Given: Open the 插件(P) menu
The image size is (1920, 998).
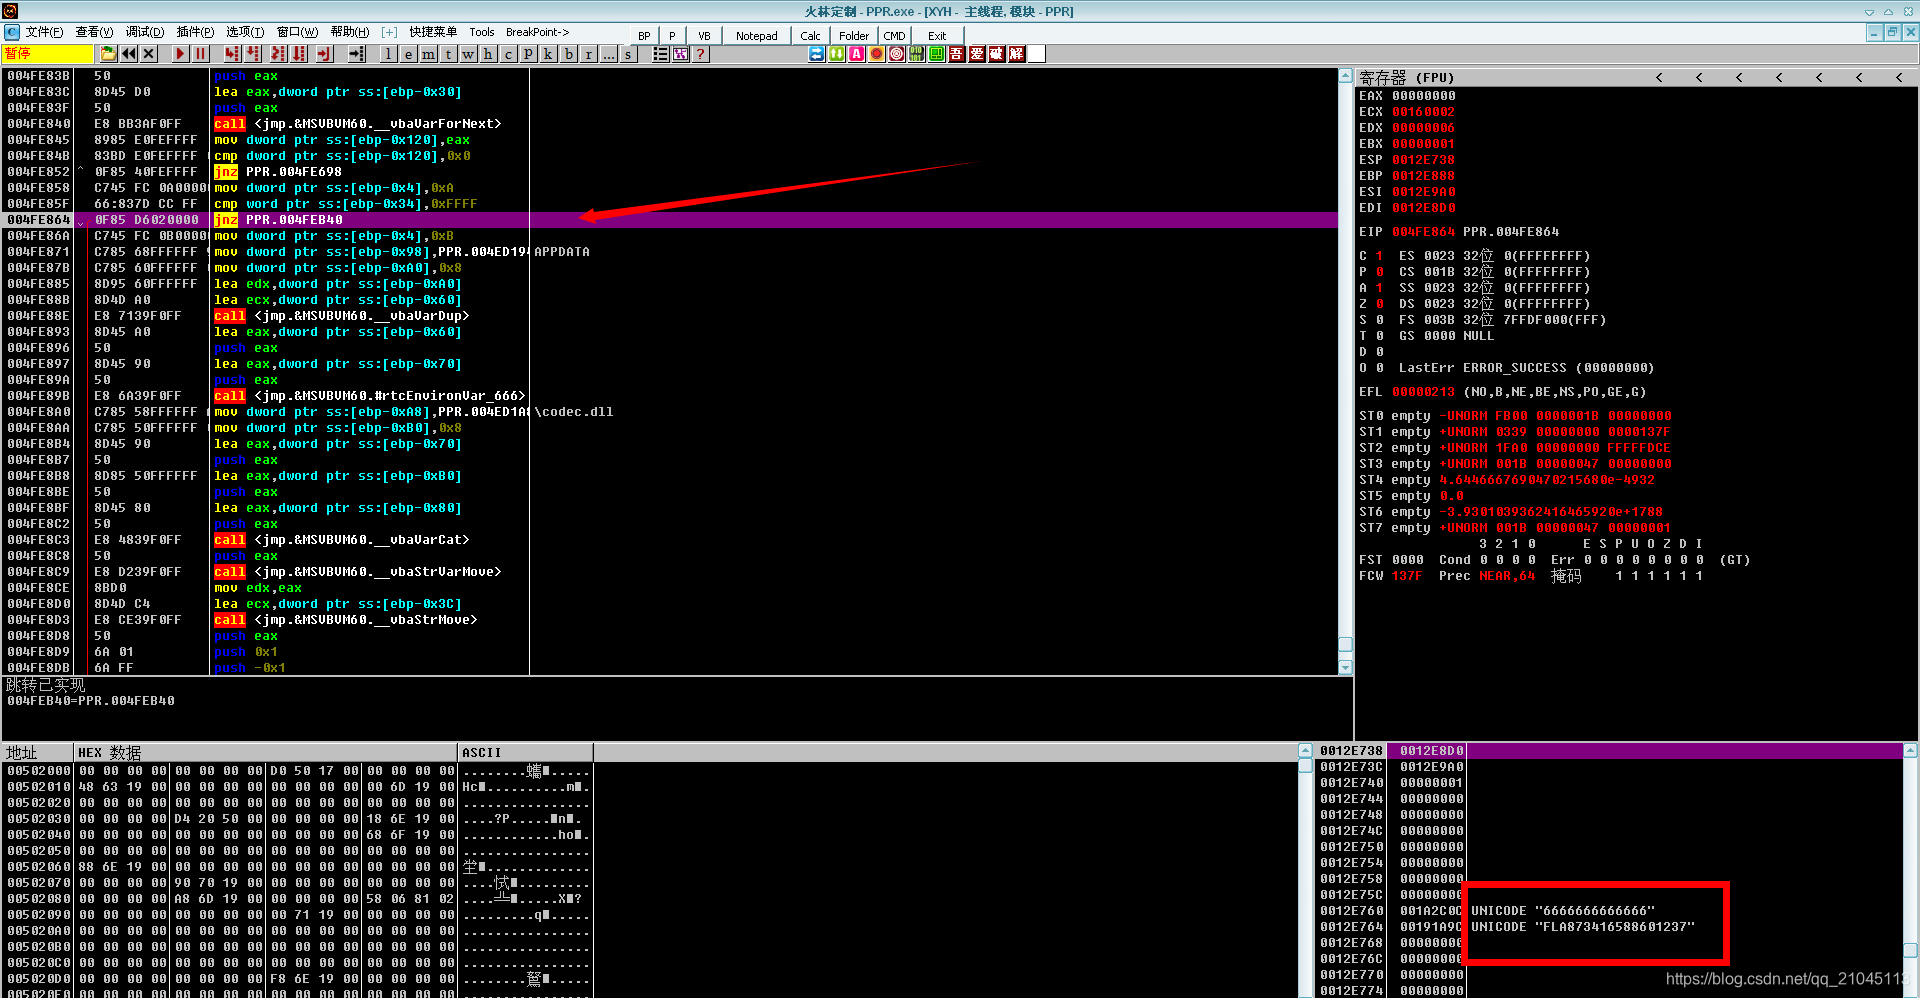Looking at the screenshot, I should pyautogui.click(x=196, y=32).
